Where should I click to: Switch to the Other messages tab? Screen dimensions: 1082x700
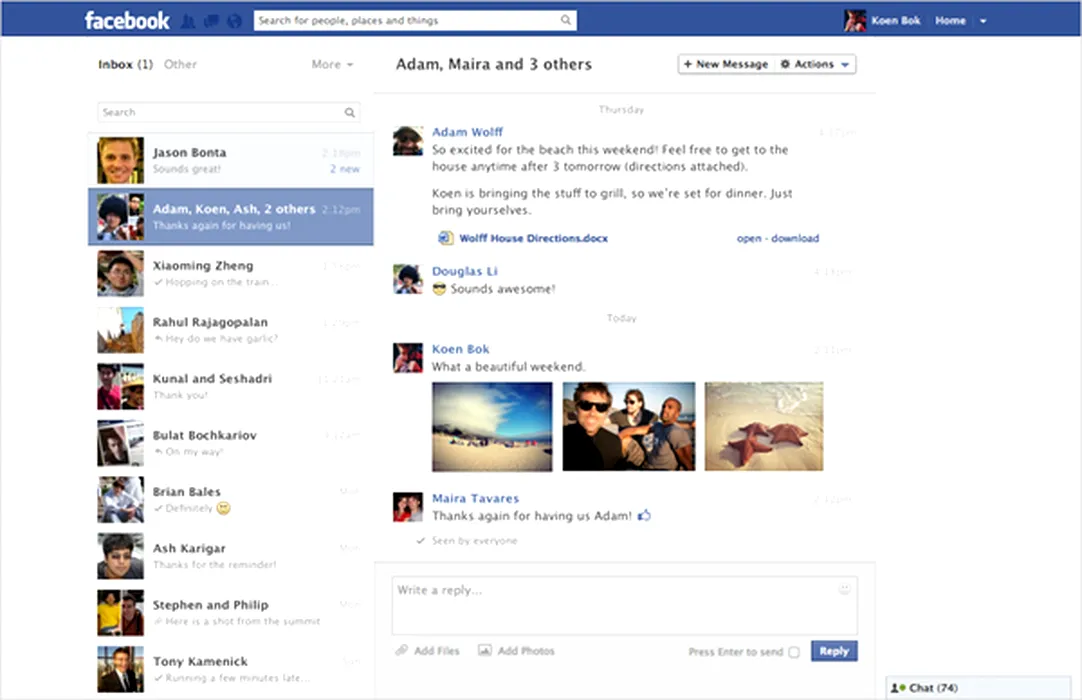(x=180, y=64)
